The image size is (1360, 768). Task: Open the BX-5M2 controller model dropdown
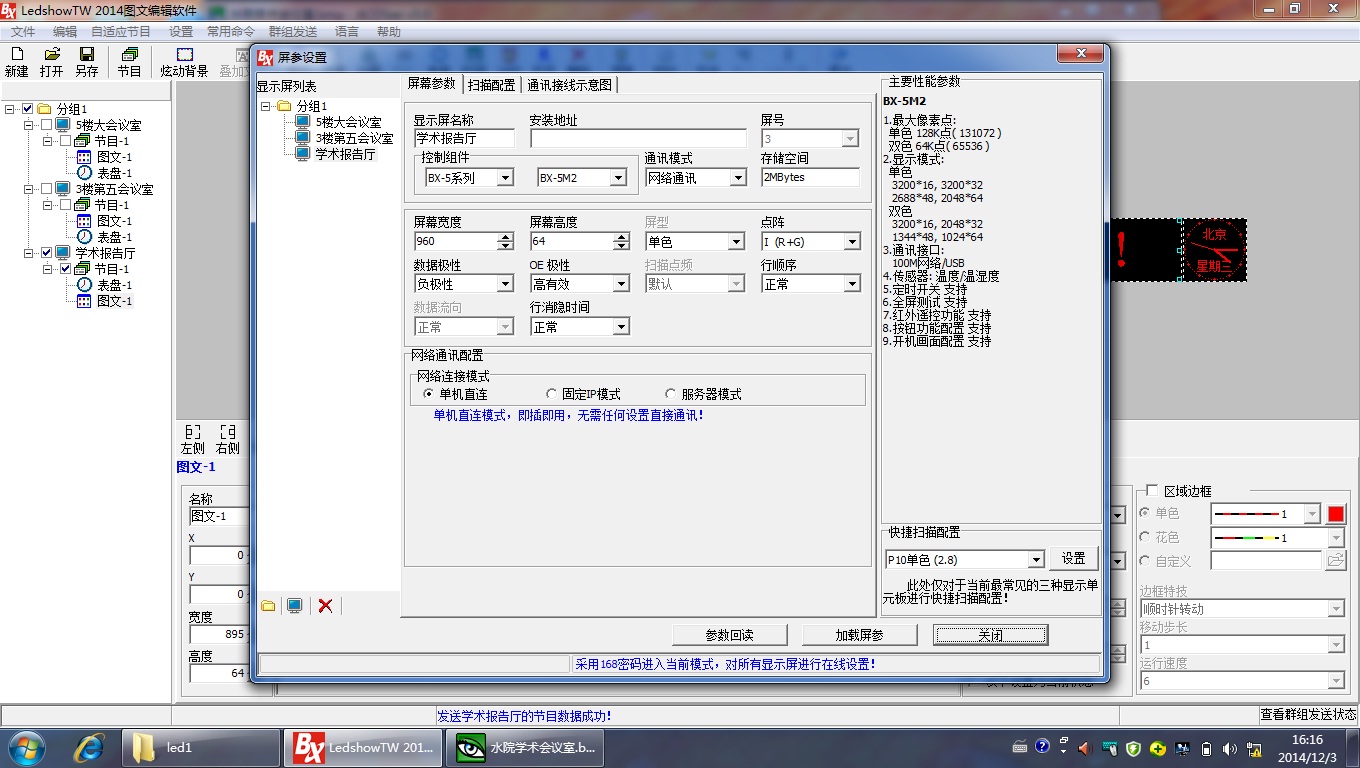618,178
